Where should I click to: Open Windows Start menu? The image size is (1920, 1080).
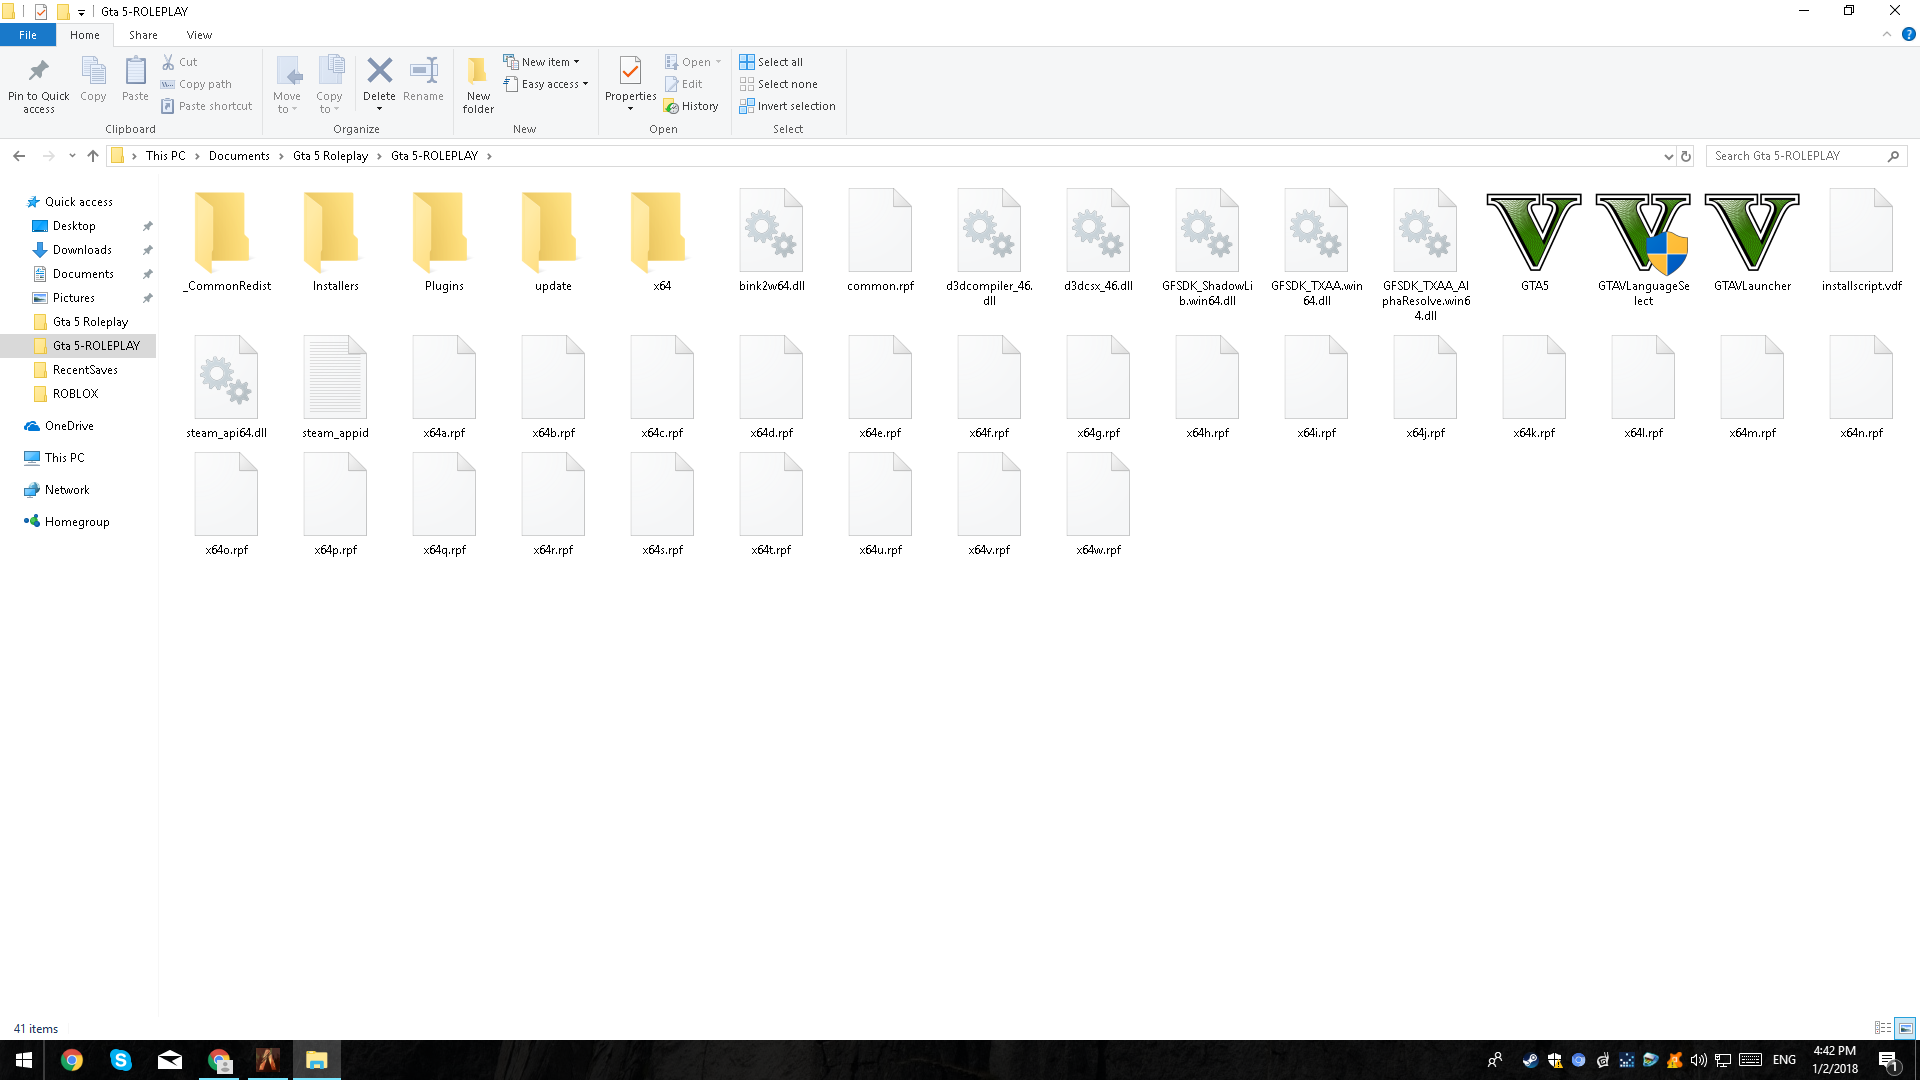click(23, 1060)
